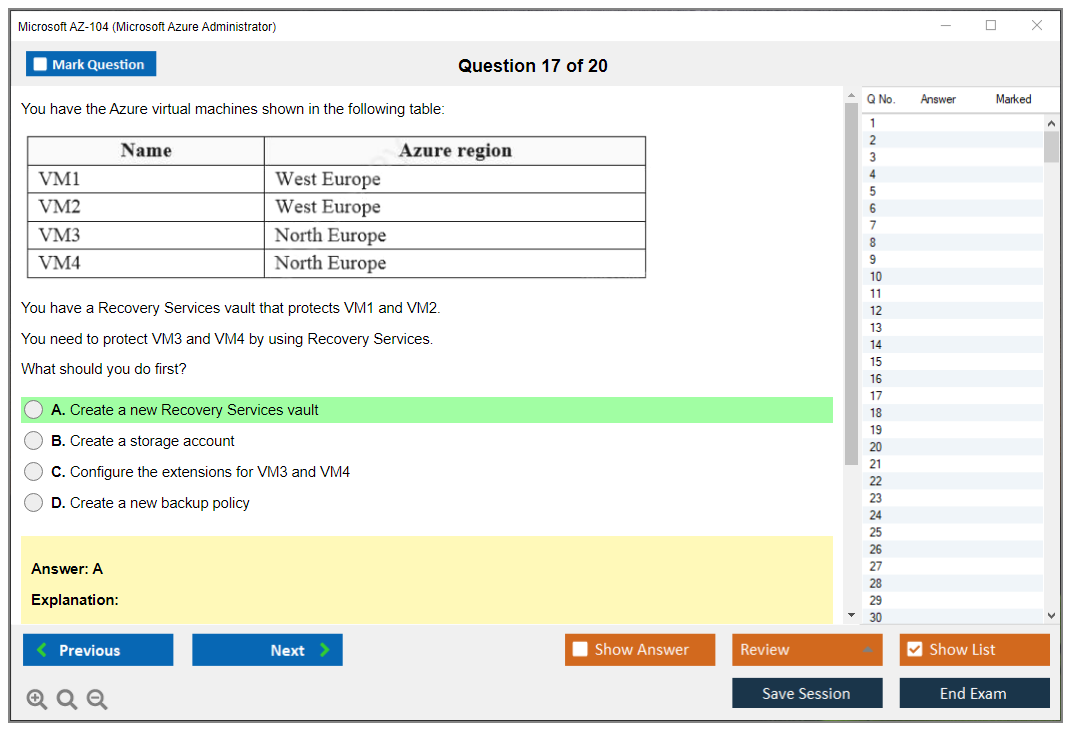Click the Previous button
Screen dimensions: 1075x735
click(97, 650)
